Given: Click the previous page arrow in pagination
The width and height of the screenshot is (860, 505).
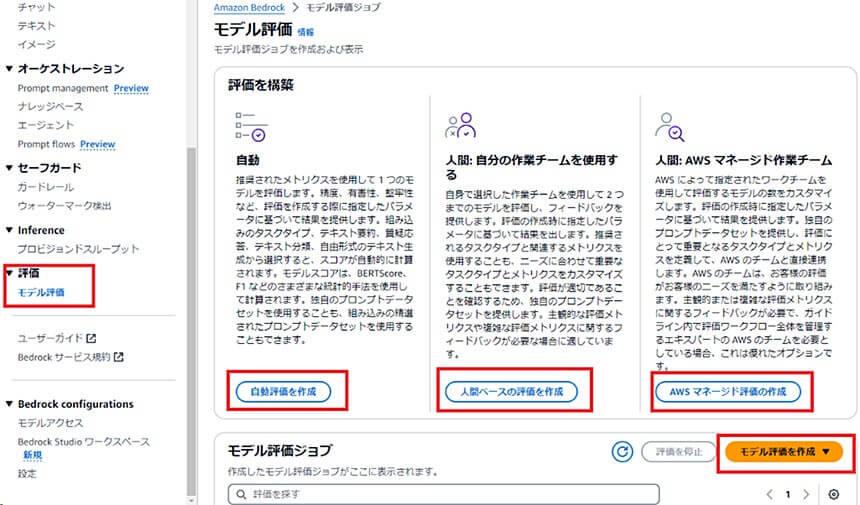Looking at the screenshot, I should [769, 494].
